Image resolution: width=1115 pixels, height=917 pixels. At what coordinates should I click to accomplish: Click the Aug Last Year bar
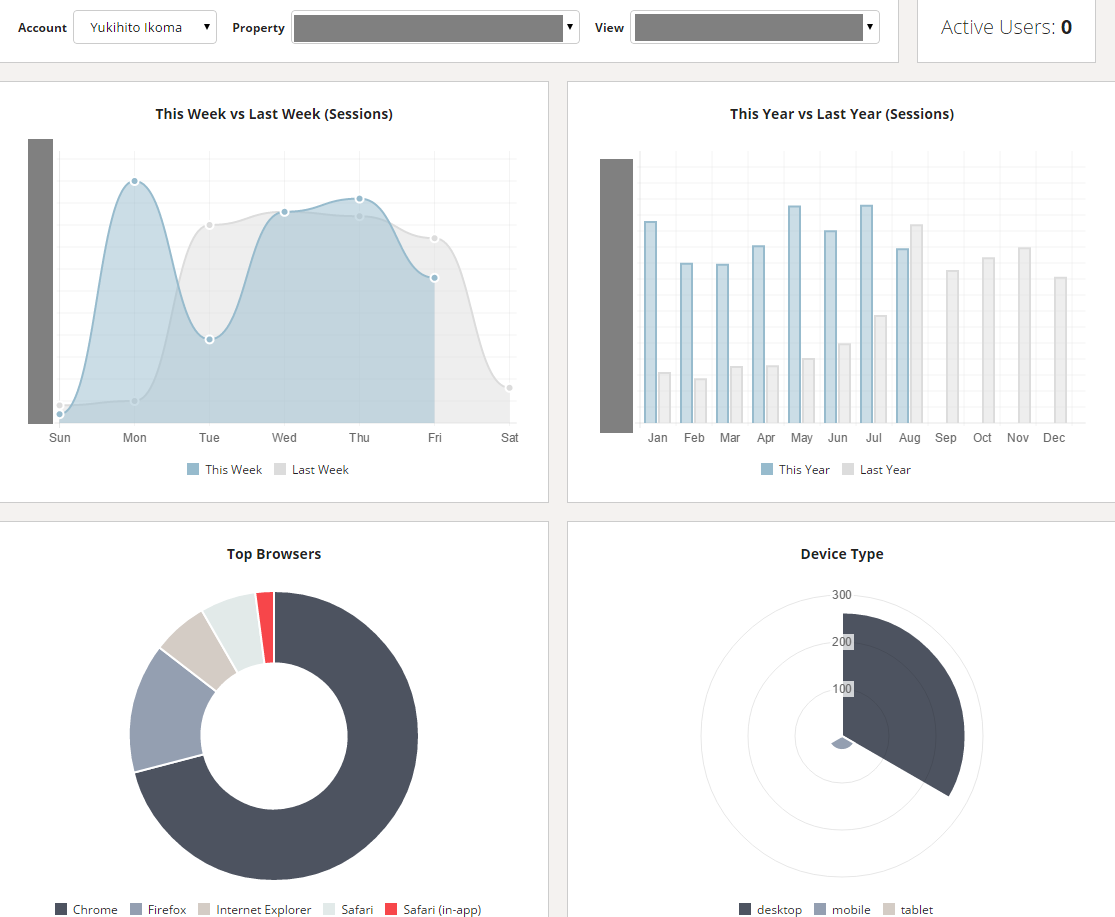tap(917, 324)
